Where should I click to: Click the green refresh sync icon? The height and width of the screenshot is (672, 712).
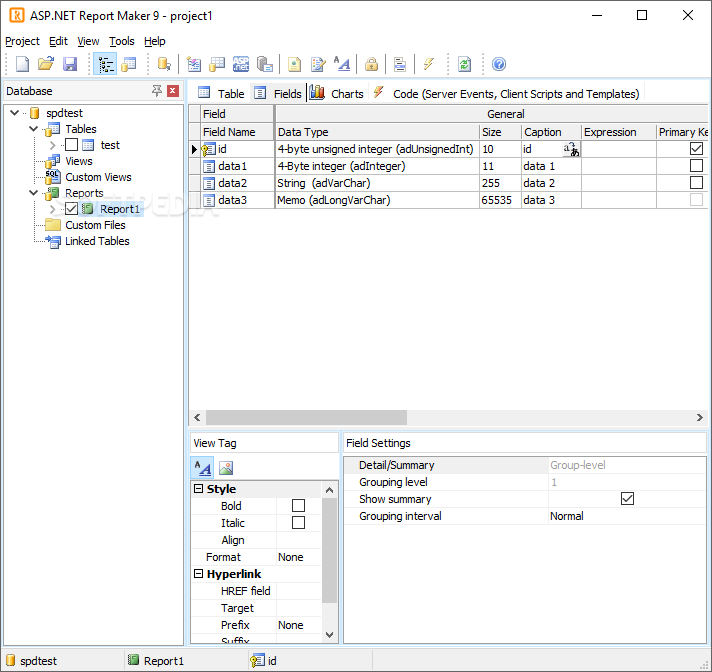click(x=465, y=64)
